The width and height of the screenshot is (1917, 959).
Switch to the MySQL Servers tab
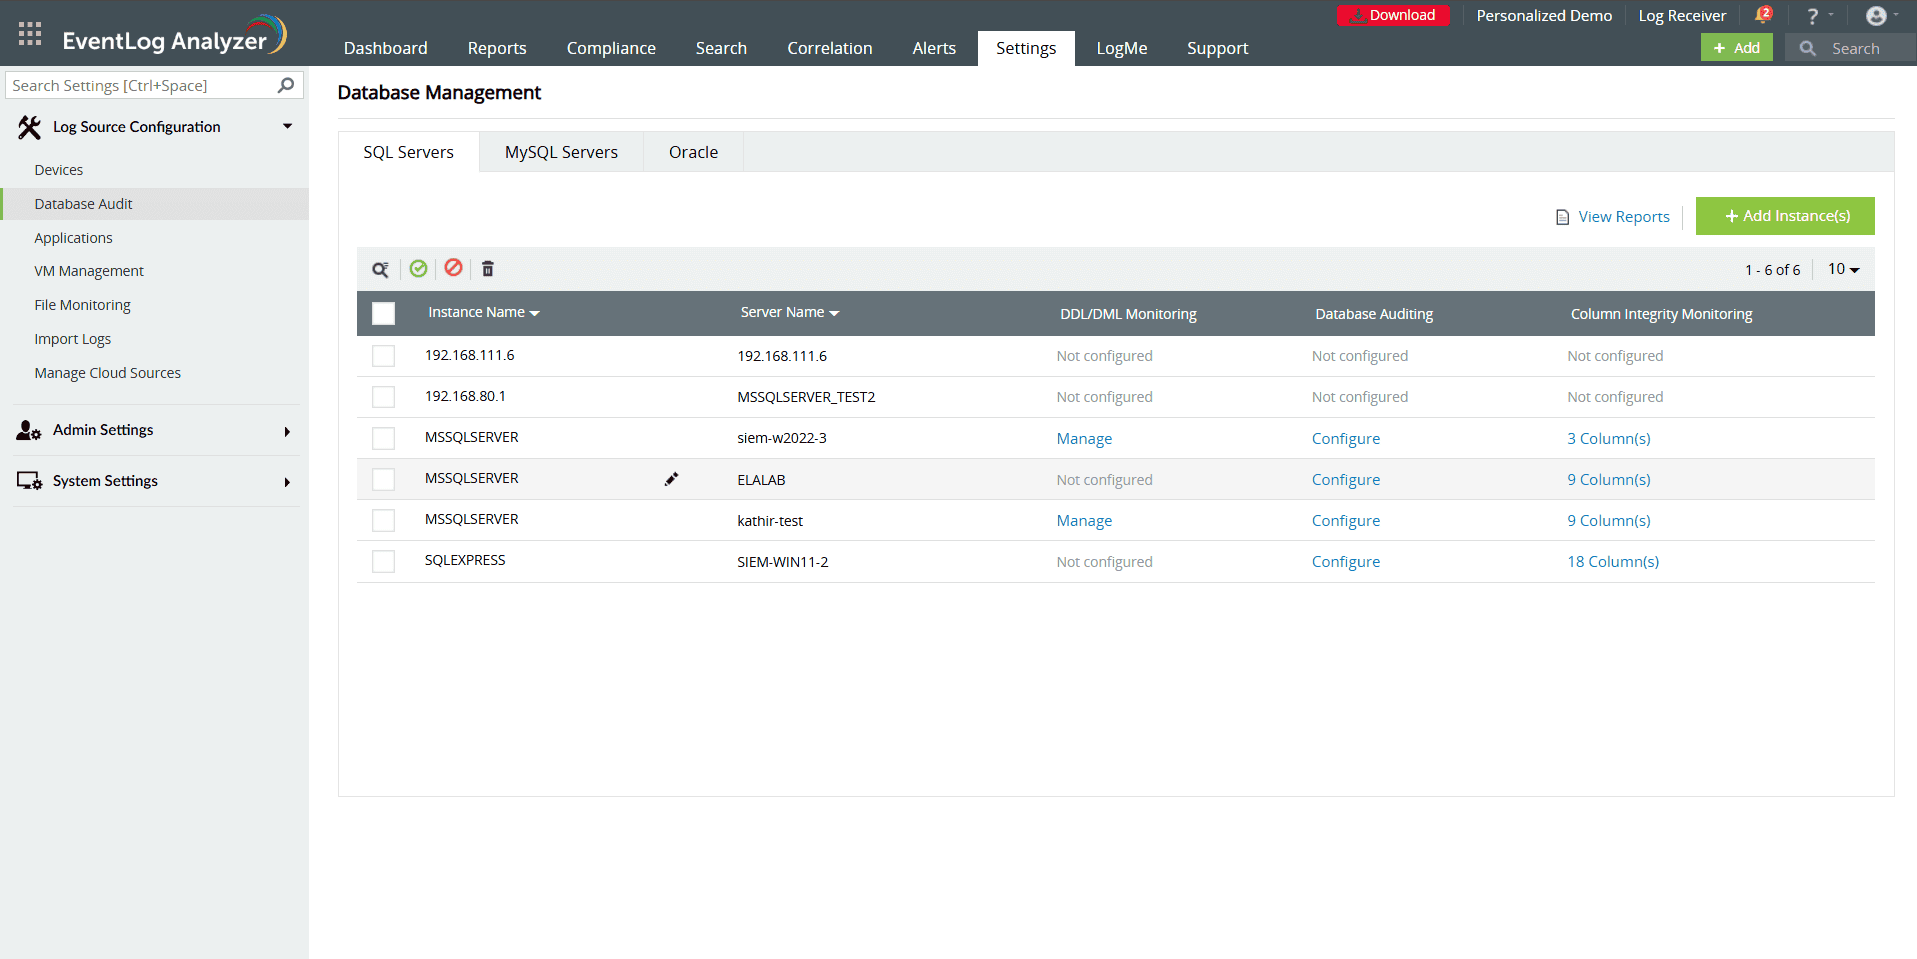point(561,151)
